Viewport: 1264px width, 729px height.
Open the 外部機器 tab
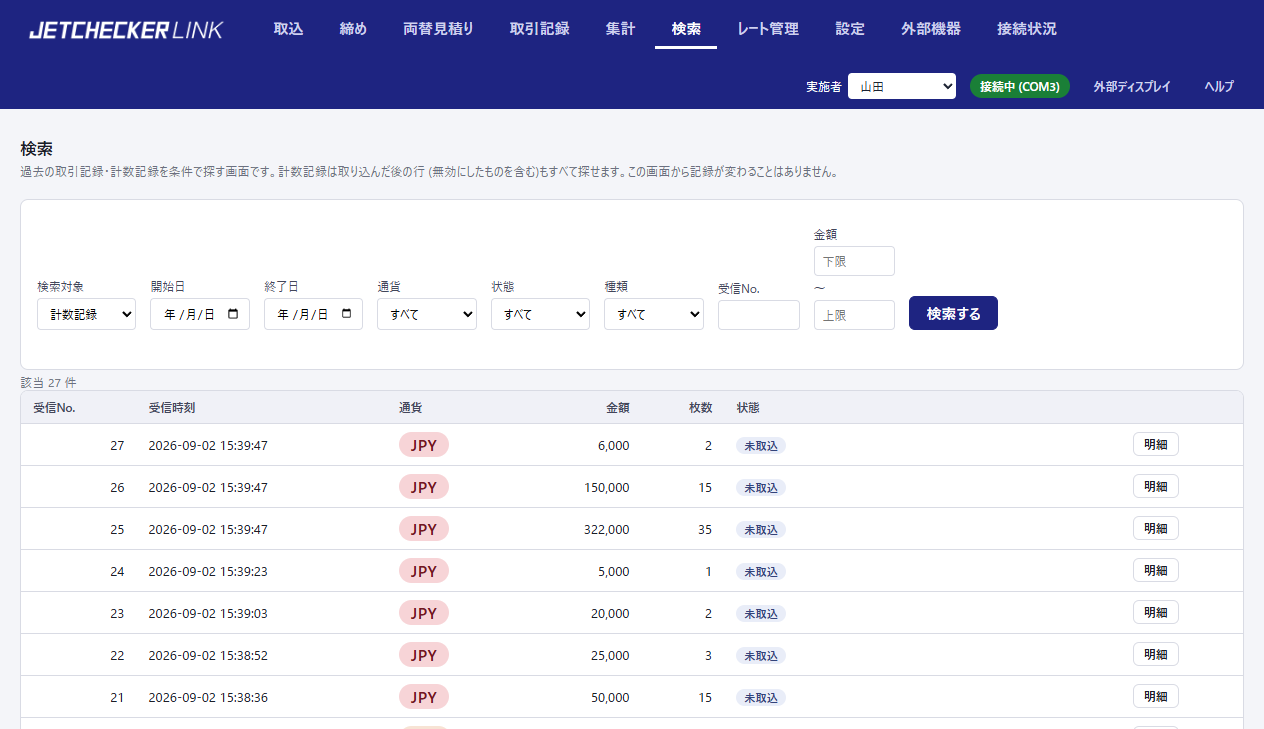point(931,29)
